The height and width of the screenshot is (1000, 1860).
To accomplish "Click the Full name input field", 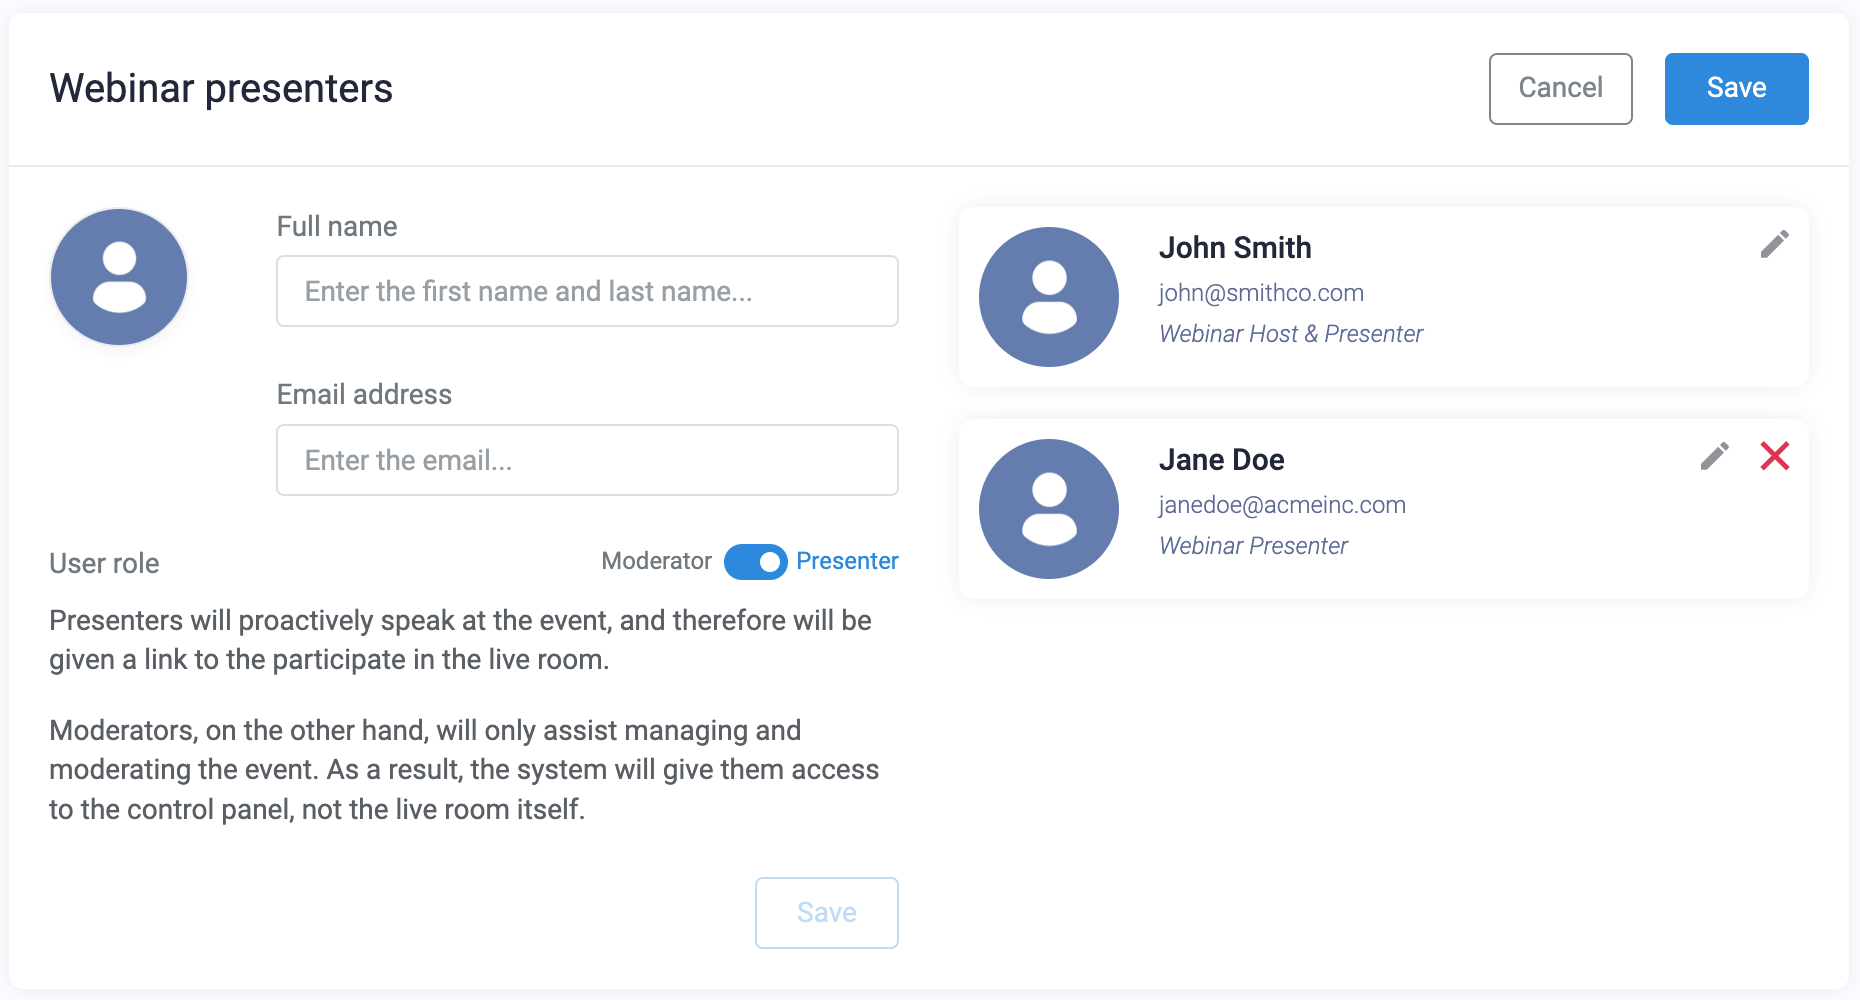I will click(x=587, y=291).
